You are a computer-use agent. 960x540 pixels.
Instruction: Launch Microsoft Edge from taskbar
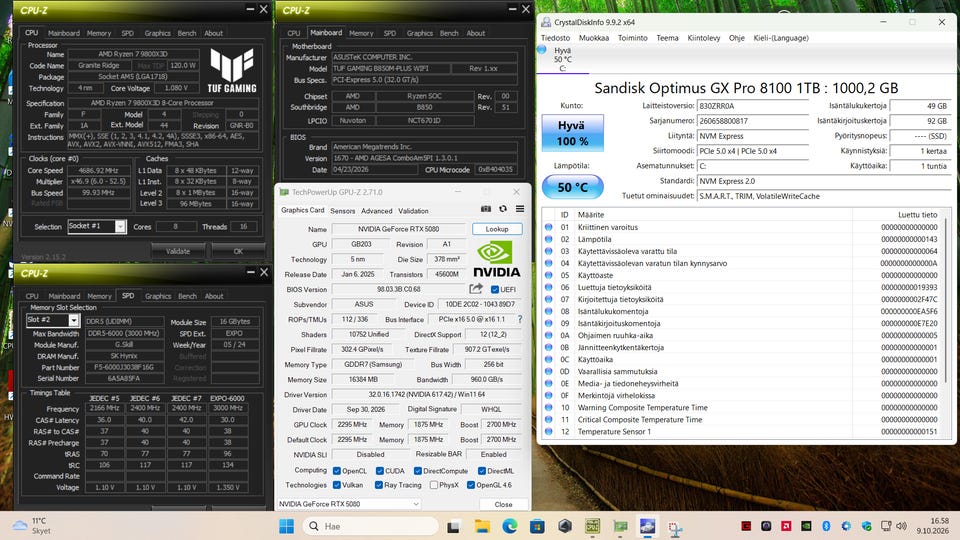[509, 527]
